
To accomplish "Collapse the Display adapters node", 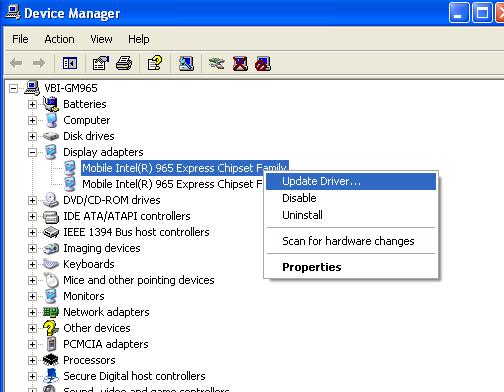I will coord(32,152).
